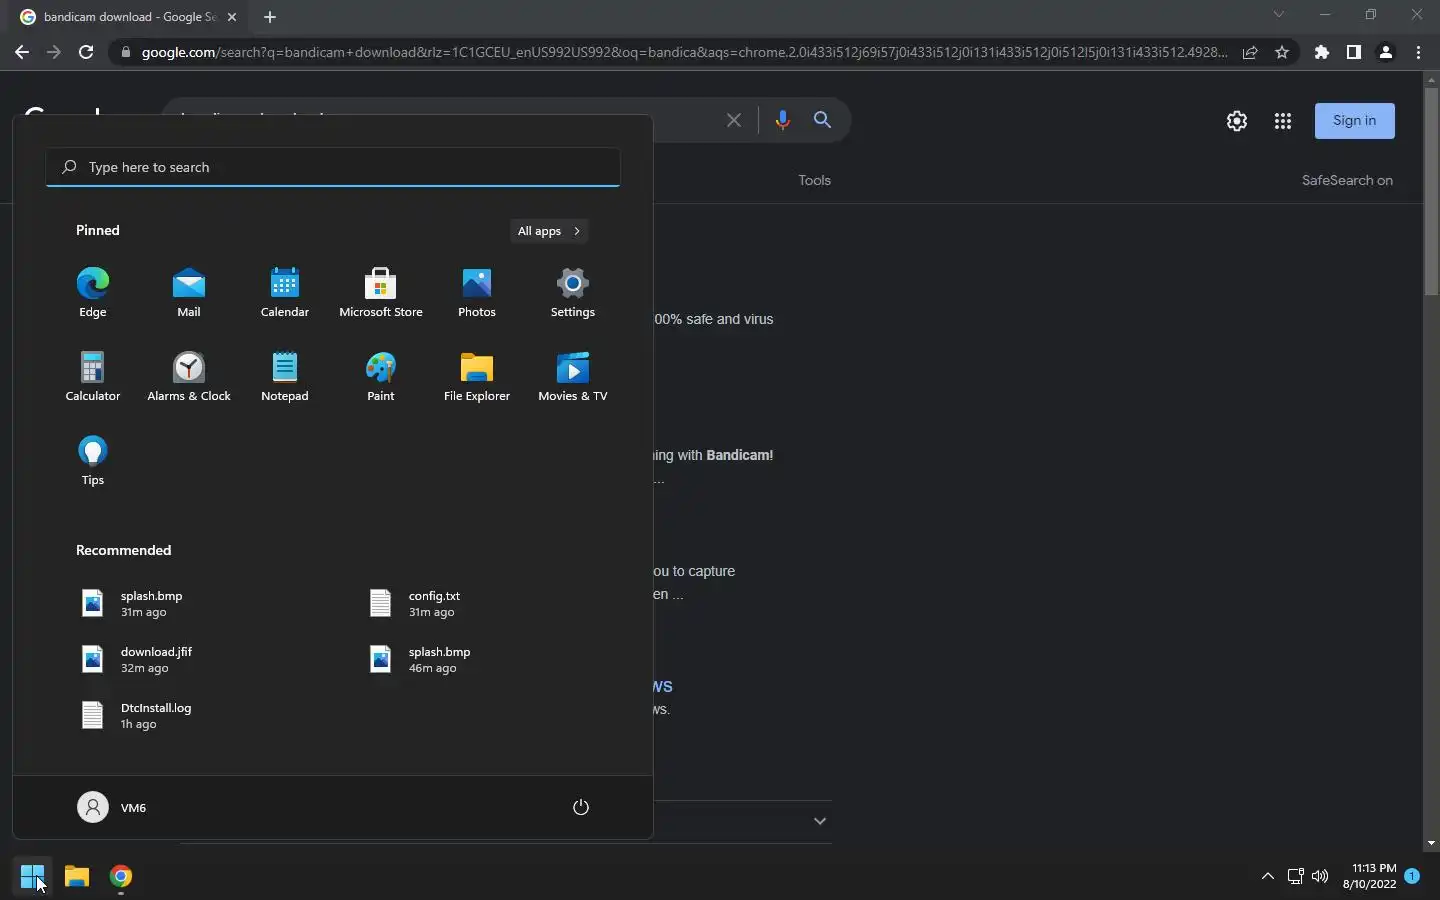Open Notepad from Start menu
Image resolution: width=1440 pixels, height=900 pixels.
[285, 377]
